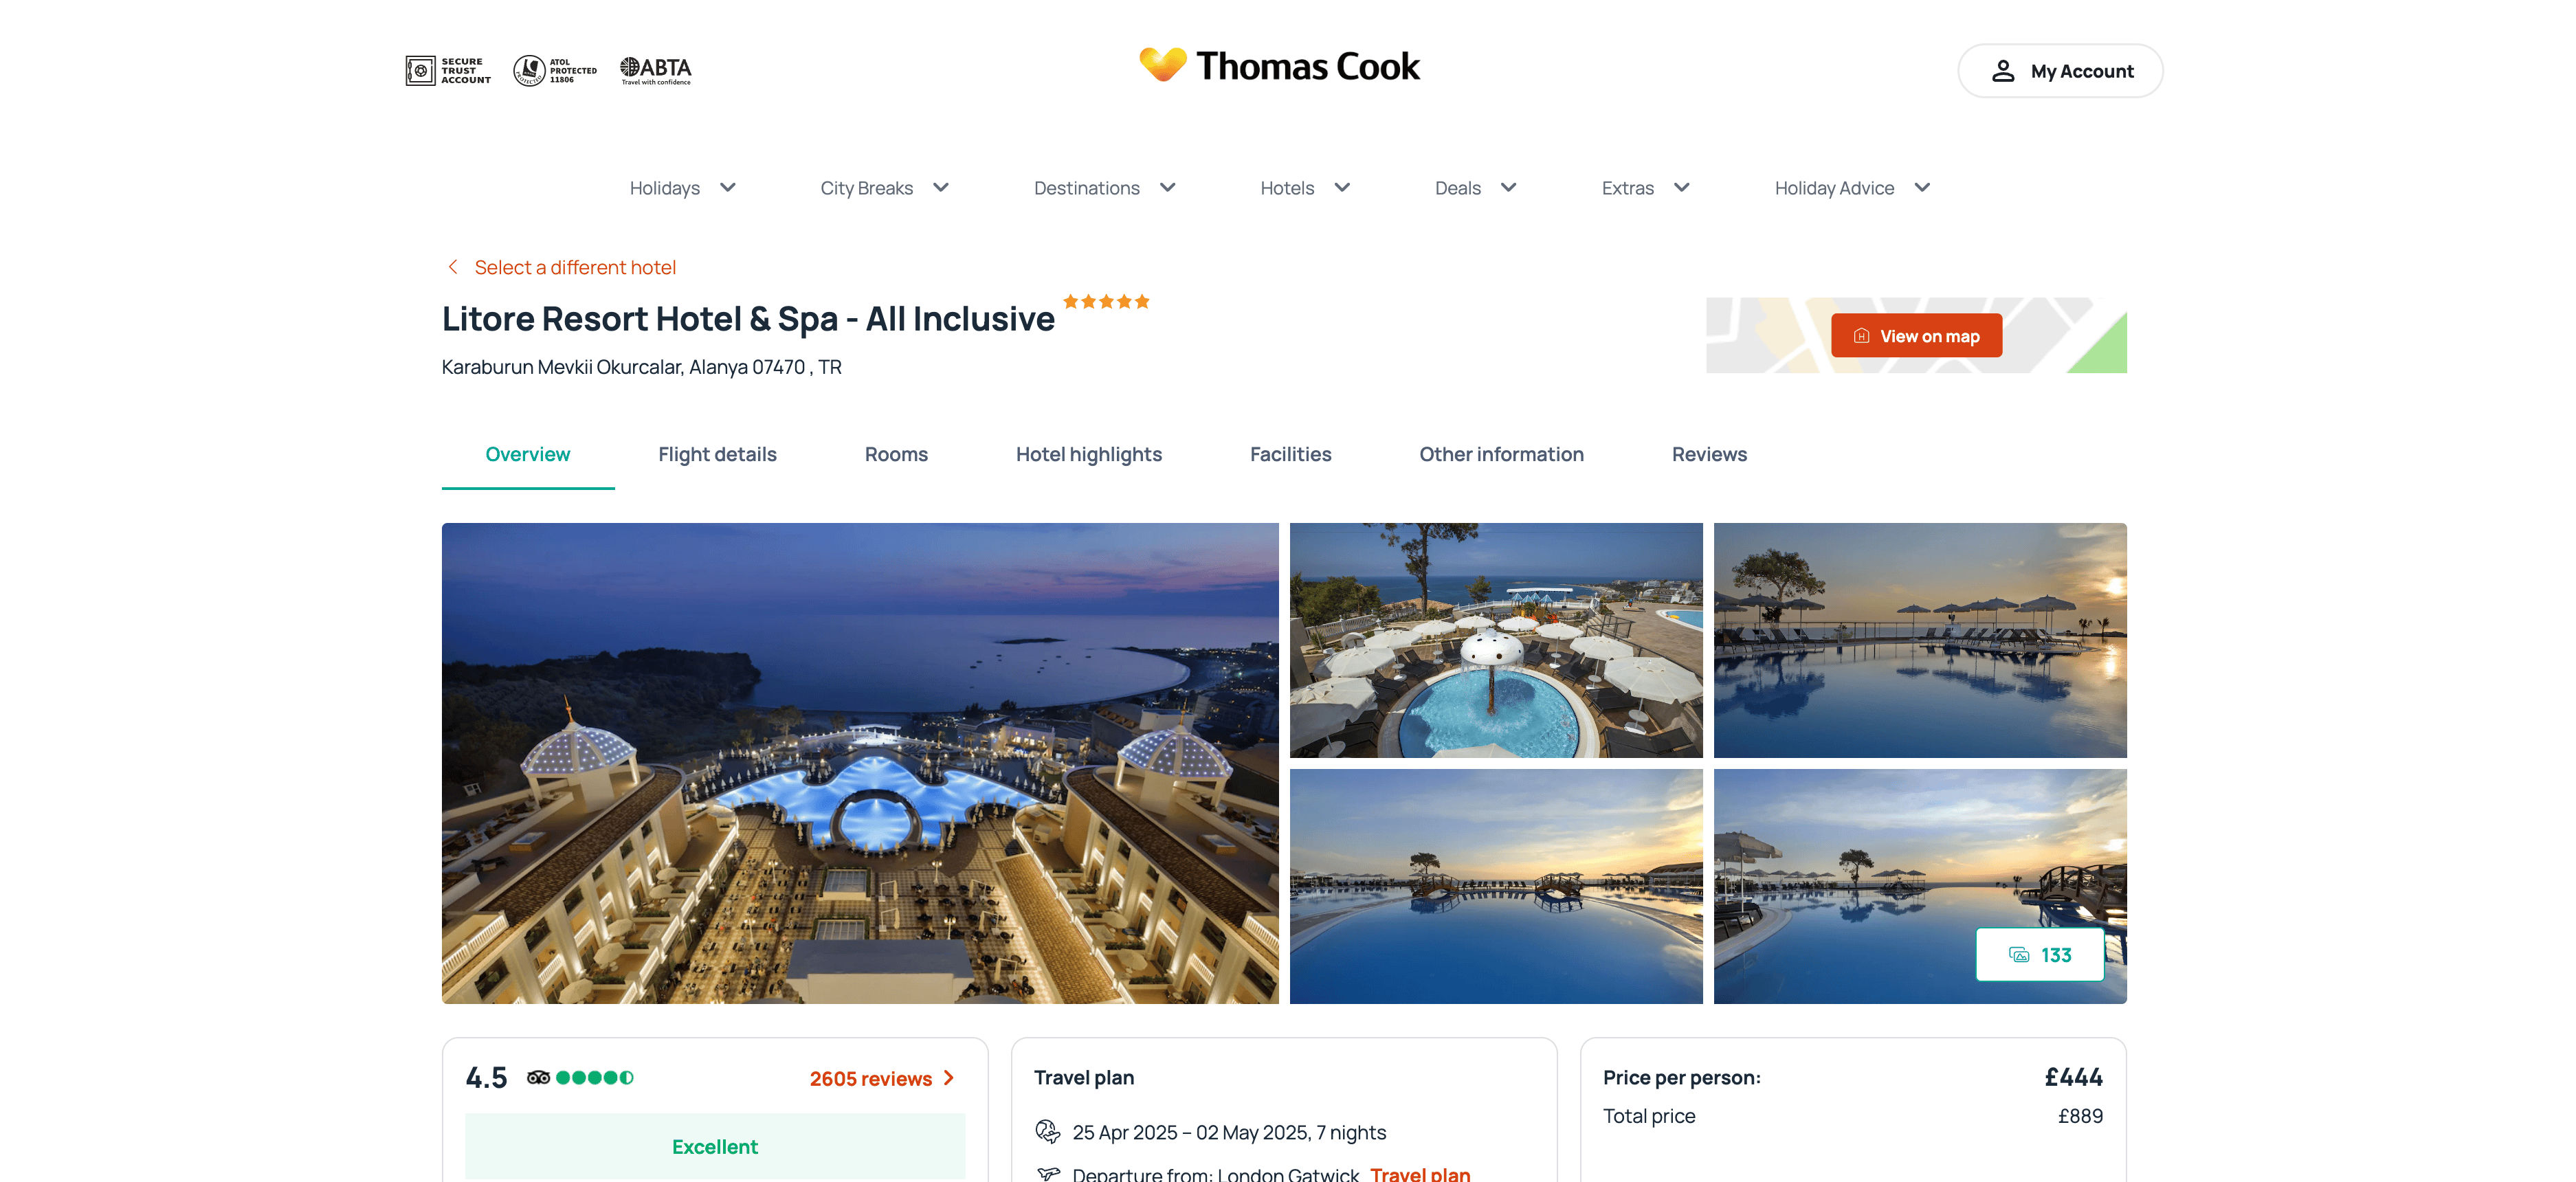The height and width of the screenshot is (1182, 2576).
Task: Click the back arrow beside Select a different hotel
Action: click(x=453, y=267)
